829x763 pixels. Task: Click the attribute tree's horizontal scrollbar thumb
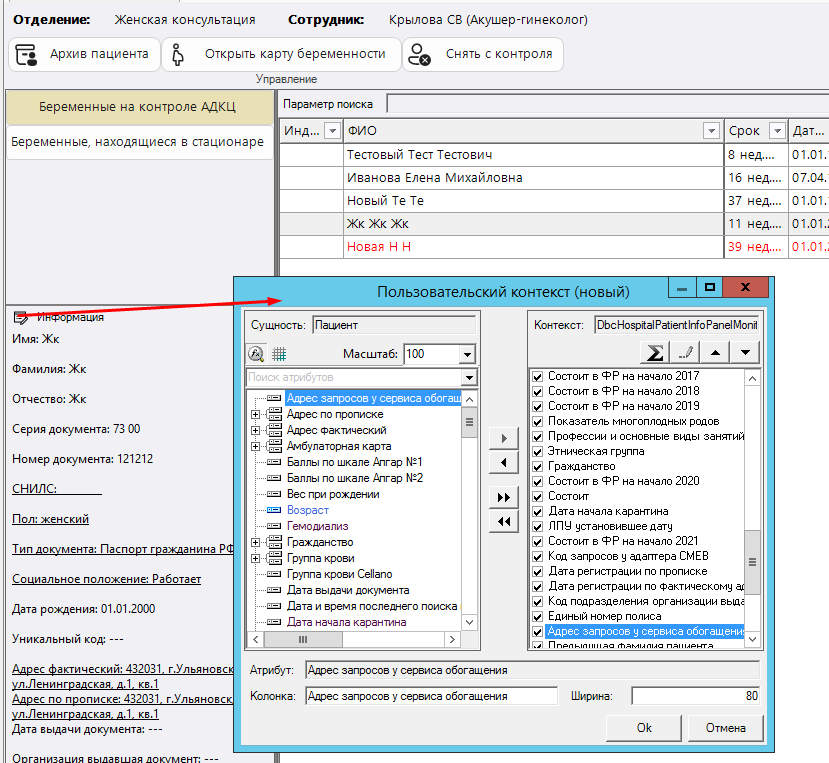coord(303,639)
